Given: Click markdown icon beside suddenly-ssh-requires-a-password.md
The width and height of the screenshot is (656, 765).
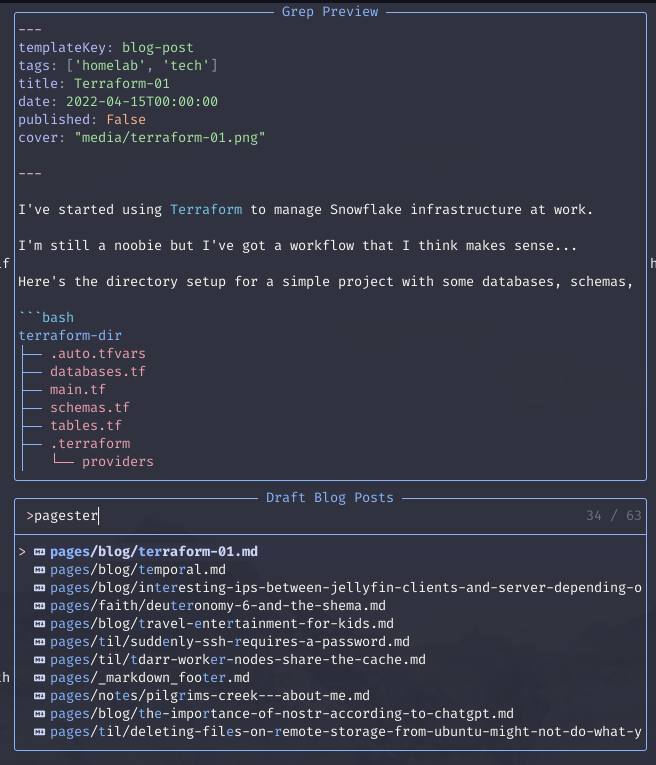Looking at the screenshot, I should tap(39, 642).
